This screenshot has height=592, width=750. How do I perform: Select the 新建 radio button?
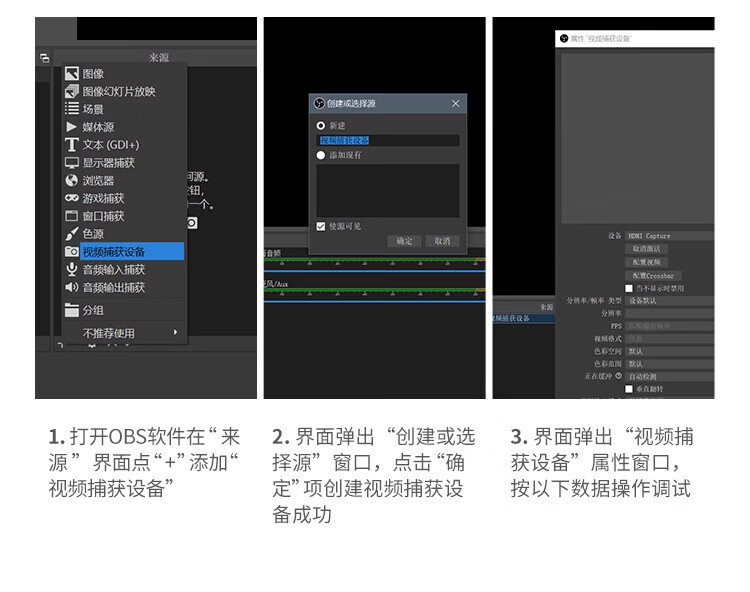[320, 126]
